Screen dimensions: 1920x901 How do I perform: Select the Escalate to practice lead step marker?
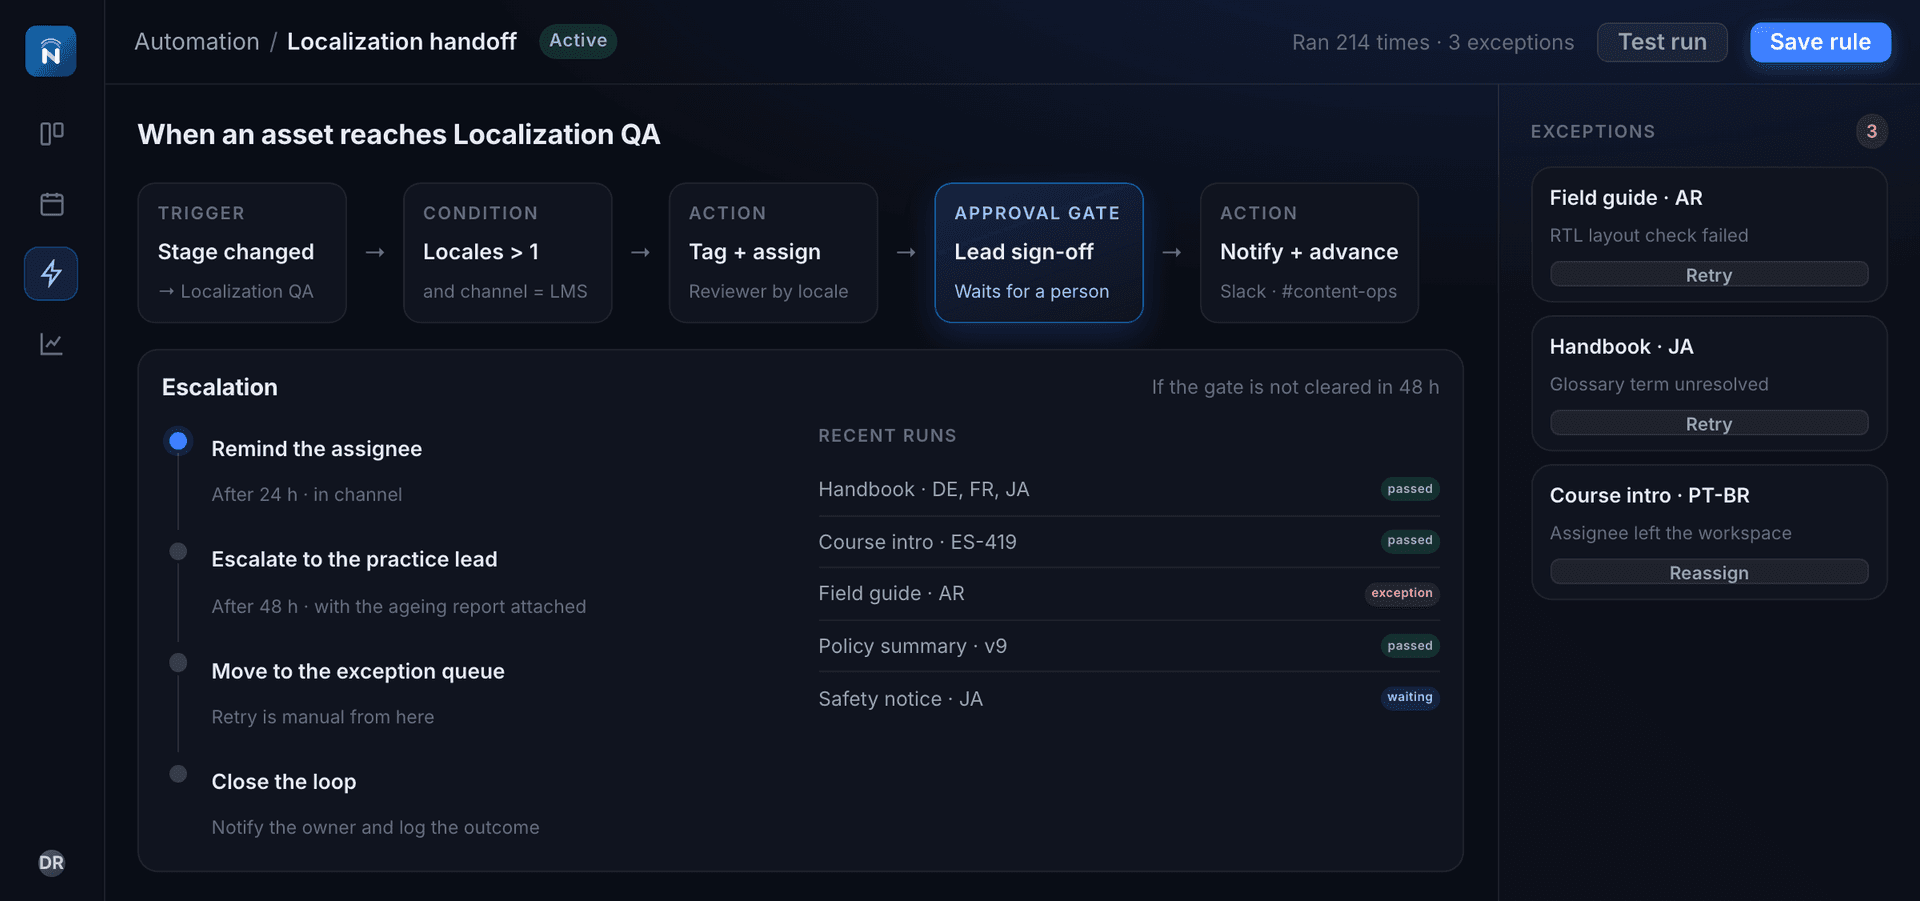178,552
